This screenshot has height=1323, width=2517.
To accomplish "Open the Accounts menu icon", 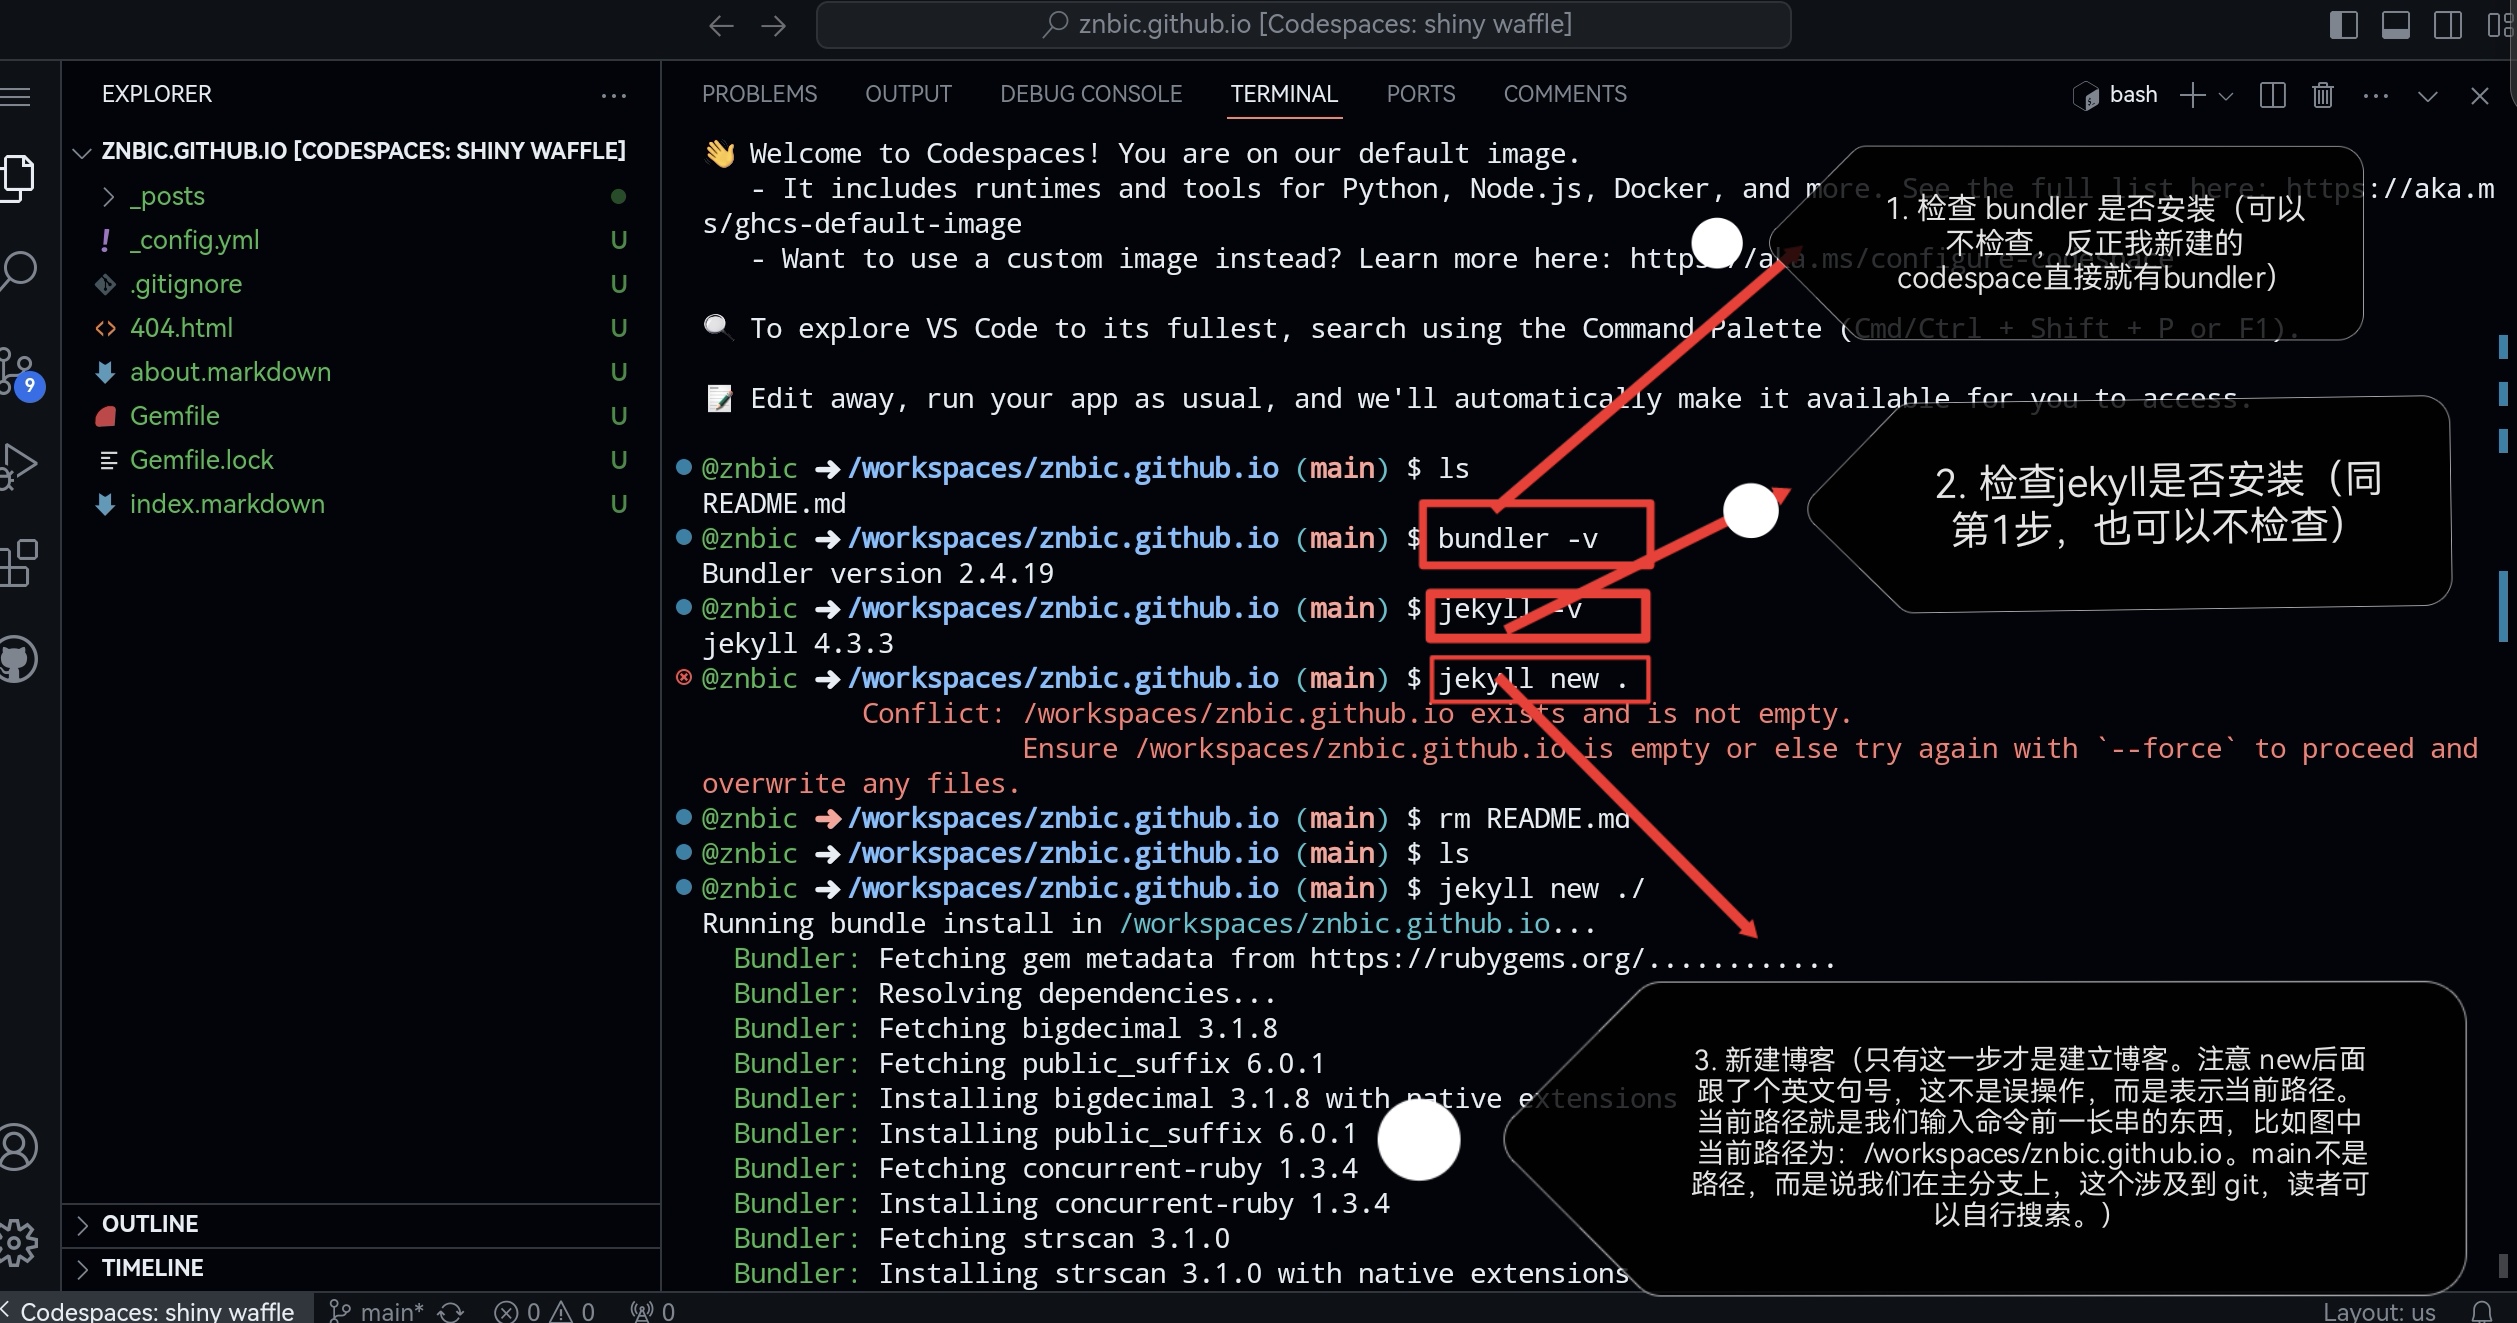I will (18, 1147).
